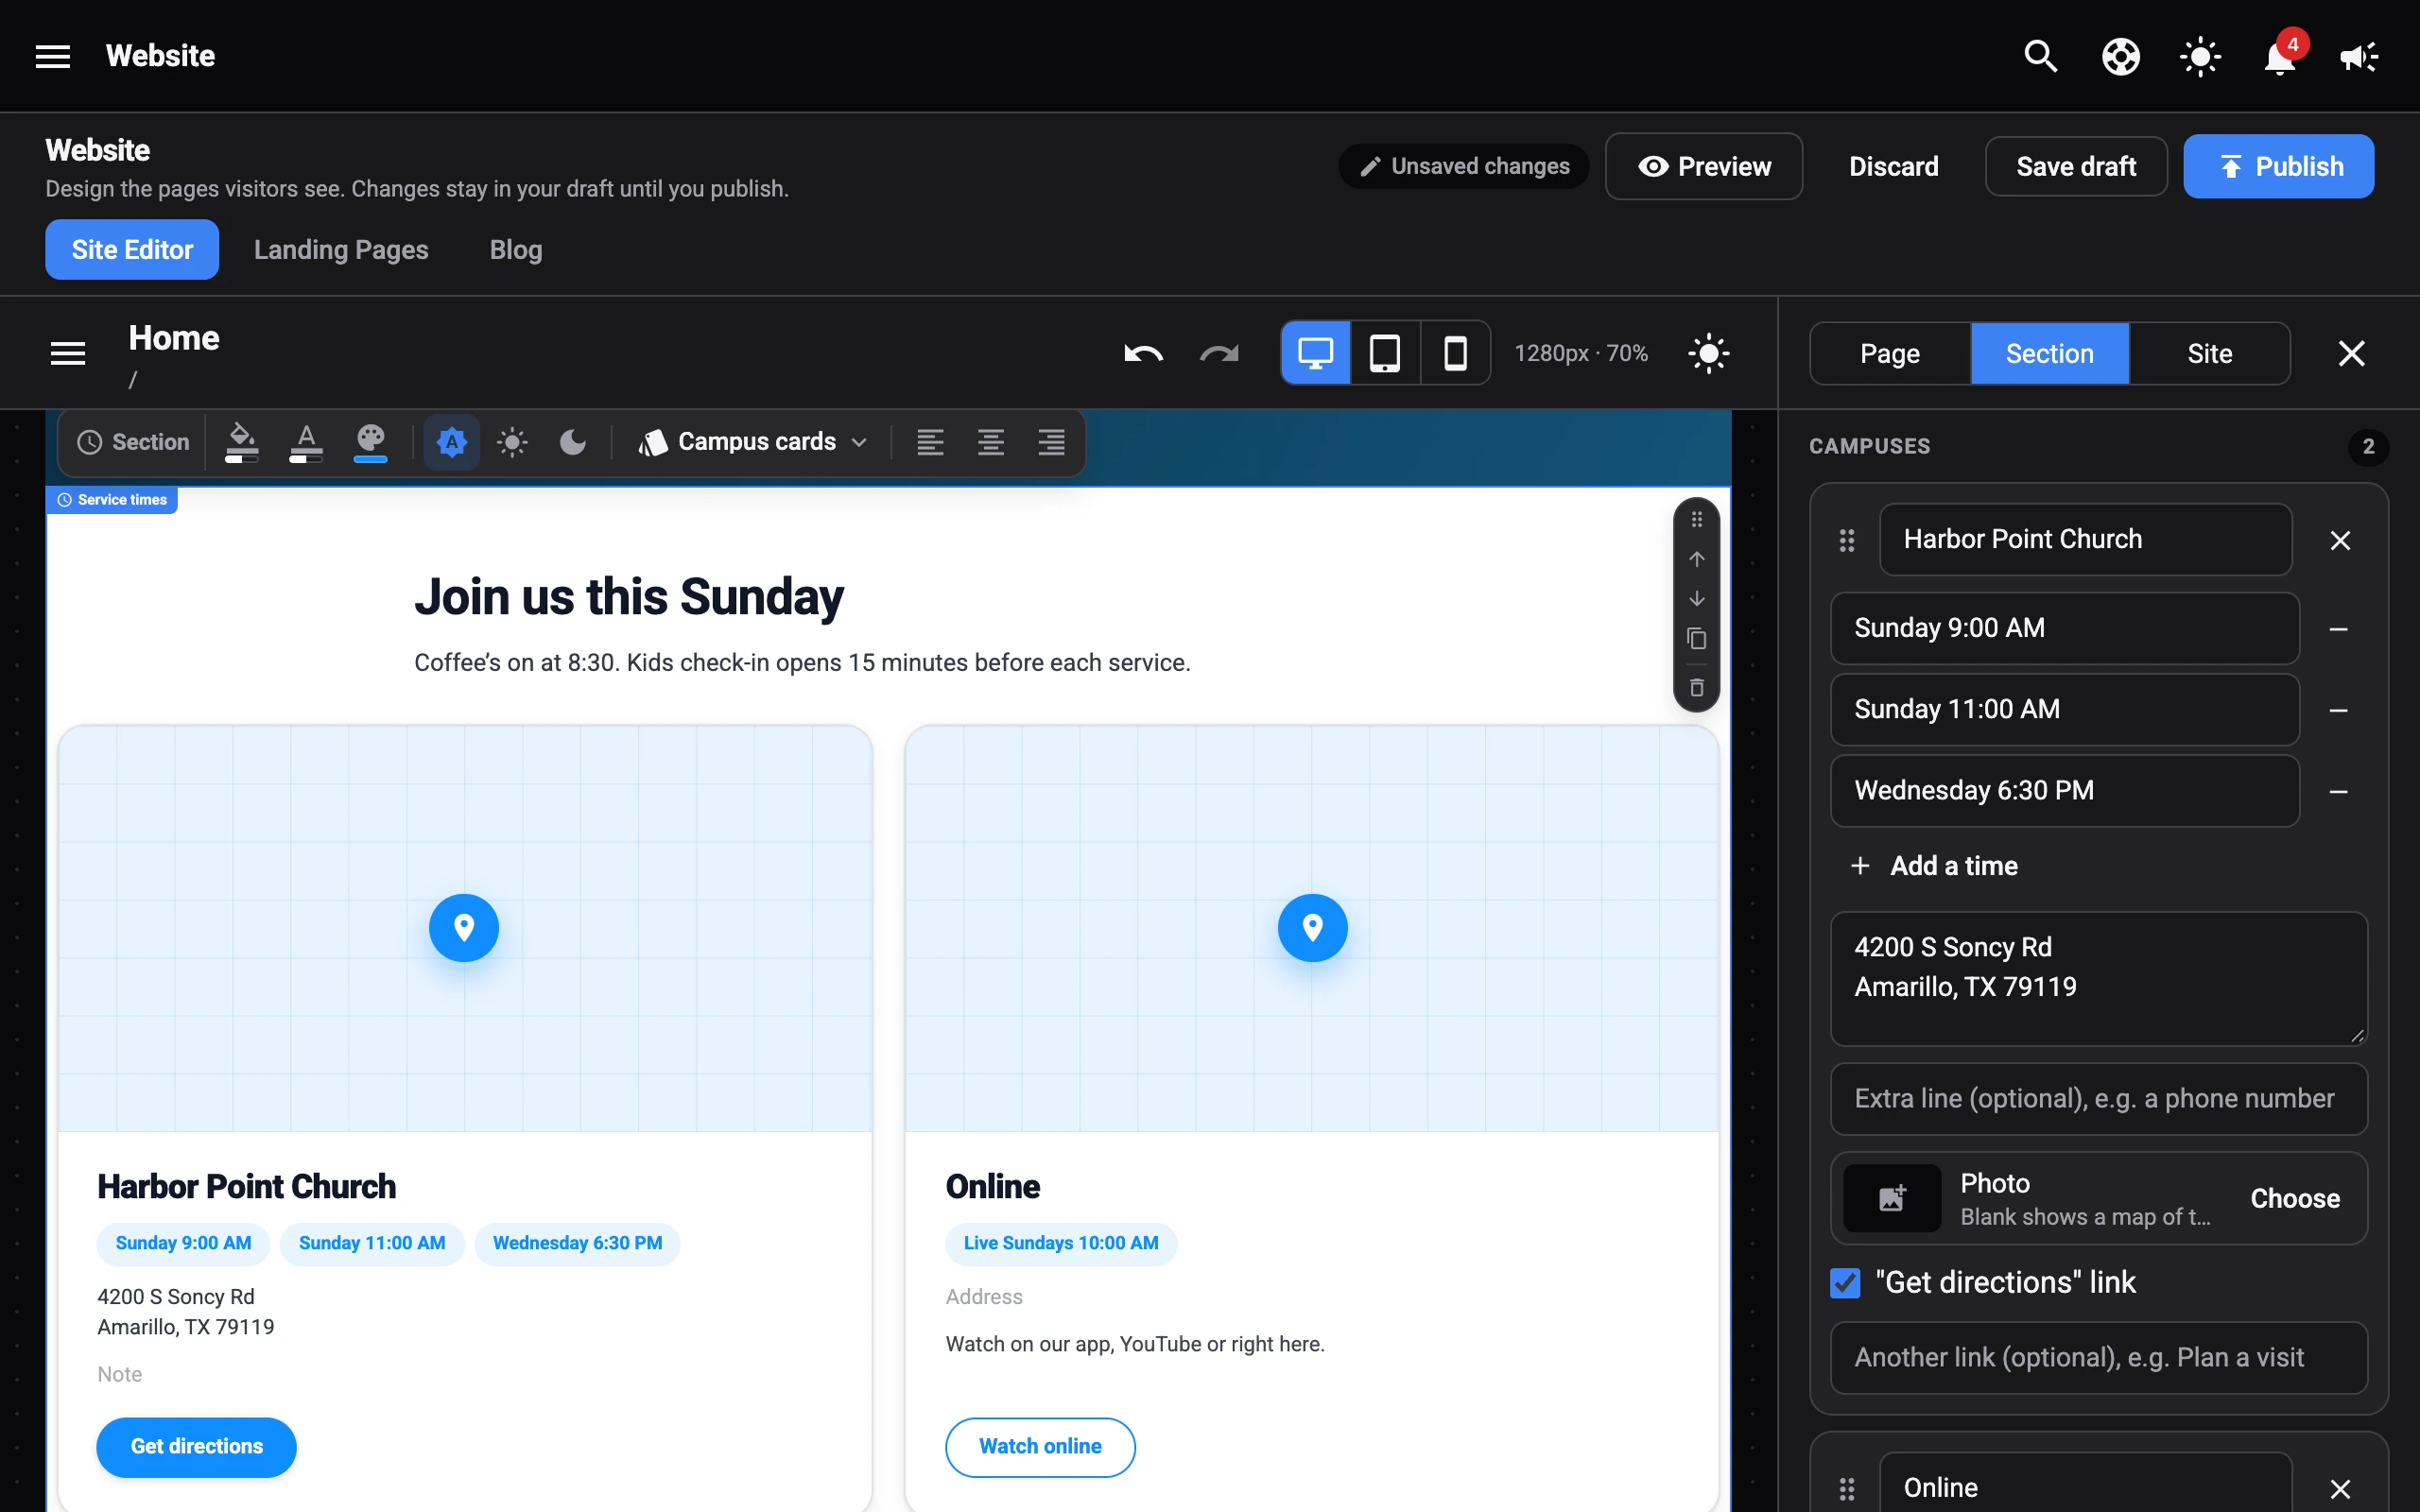The width and height of the screenshot is (2420, 1512).
Task: Open the Section type selector in toolbar
Action: 133,442
